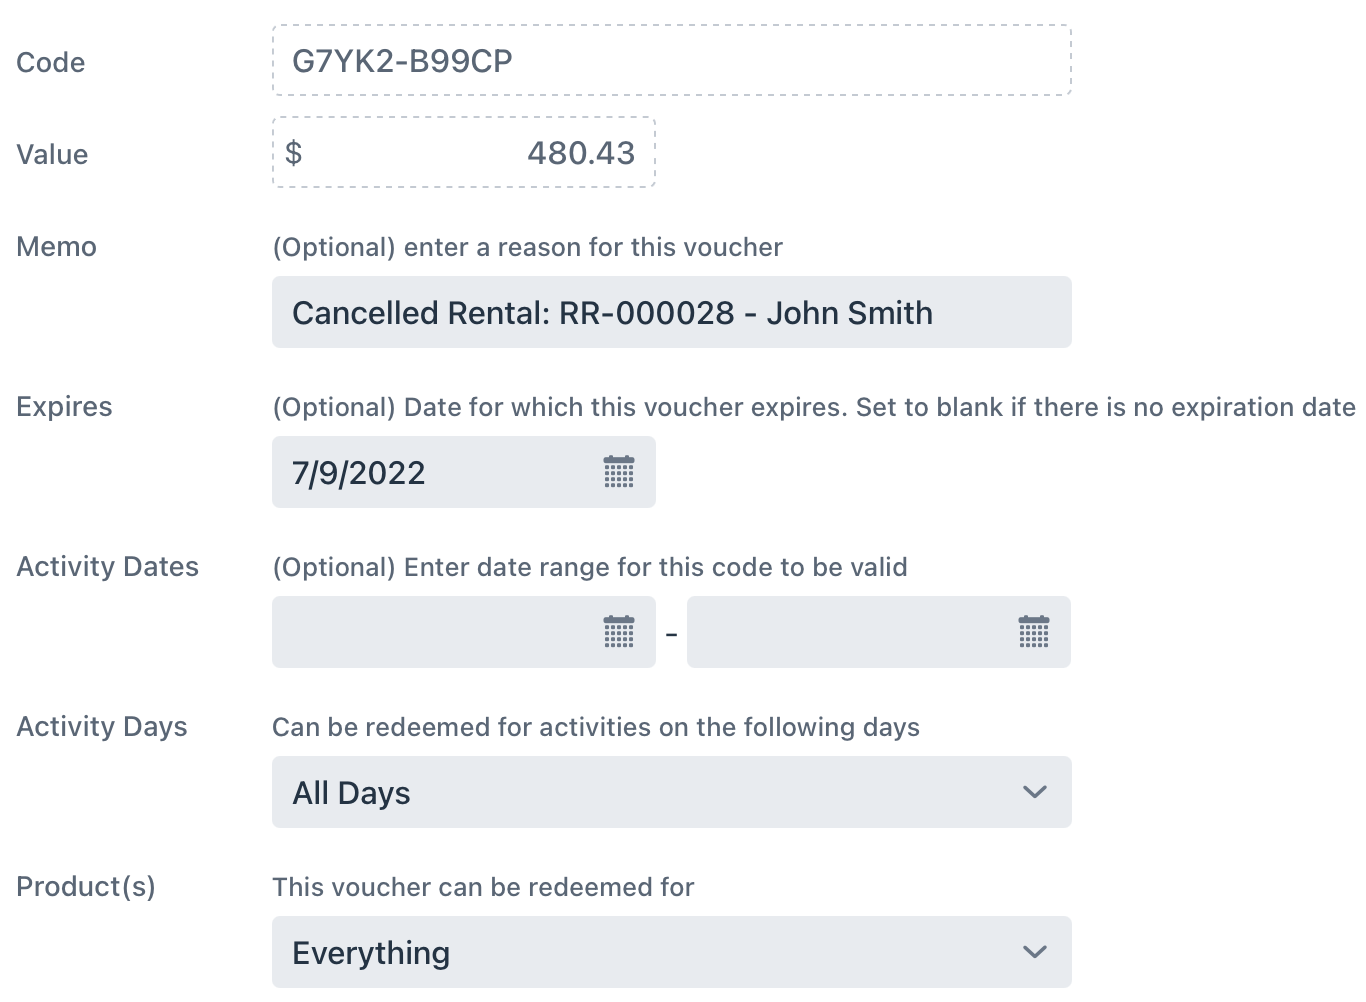Expand the Everything products dropdown chevron
The image size is (1366, 1002).
click(1034, 952)
